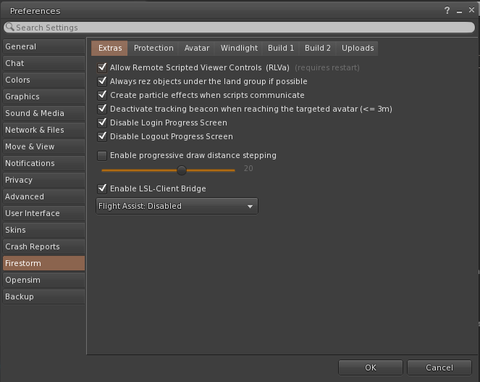
Task: Uncheck Allow Remote Scripted Viewer Controls
Action: click(x=102, y=67)
